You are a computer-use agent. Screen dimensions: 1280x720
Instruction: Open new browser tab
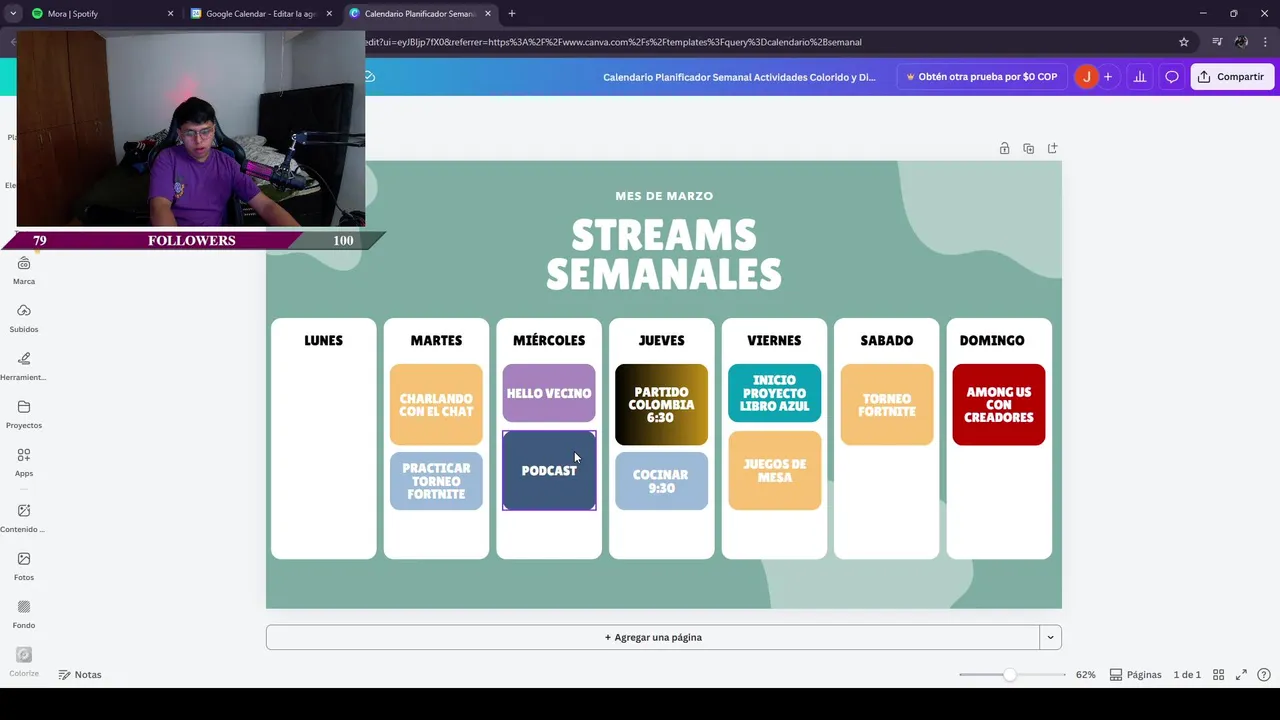click(x=512, y=14)
